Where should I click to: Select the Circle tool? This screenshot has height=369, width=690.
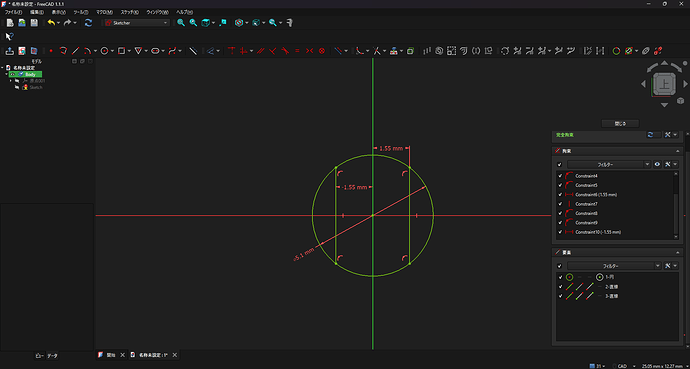pos(104,51)
